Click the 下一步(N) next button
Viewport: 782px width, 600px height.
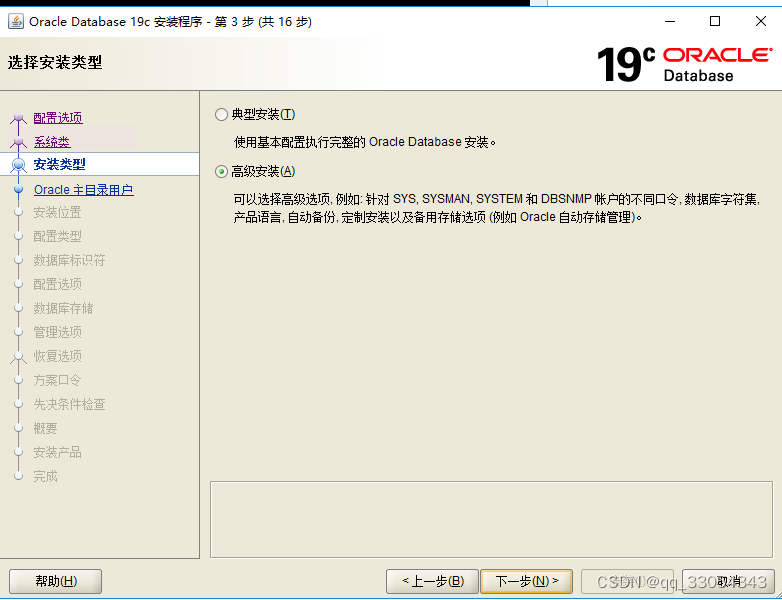pos(526,581)
